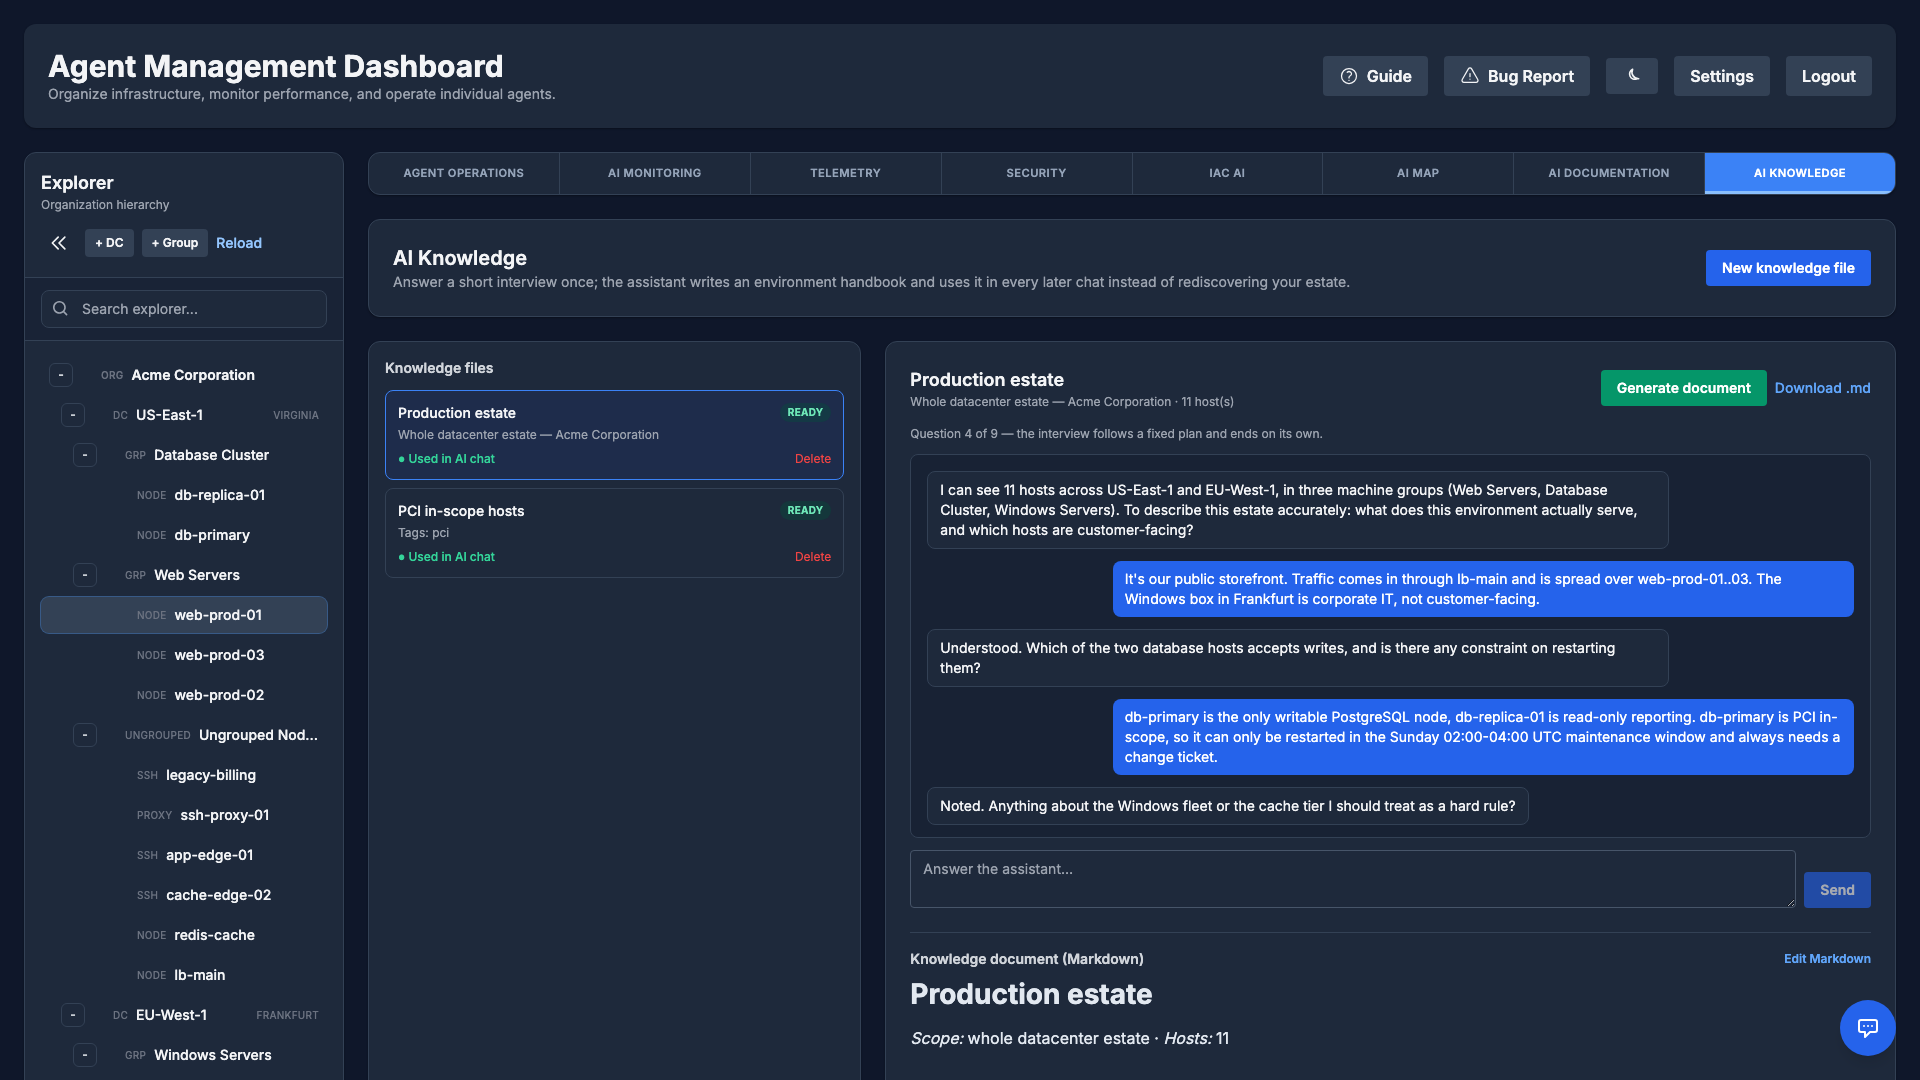
Task: Toggle Used in AI chat for PCI in-scope hosts
Action: [446, 557]
